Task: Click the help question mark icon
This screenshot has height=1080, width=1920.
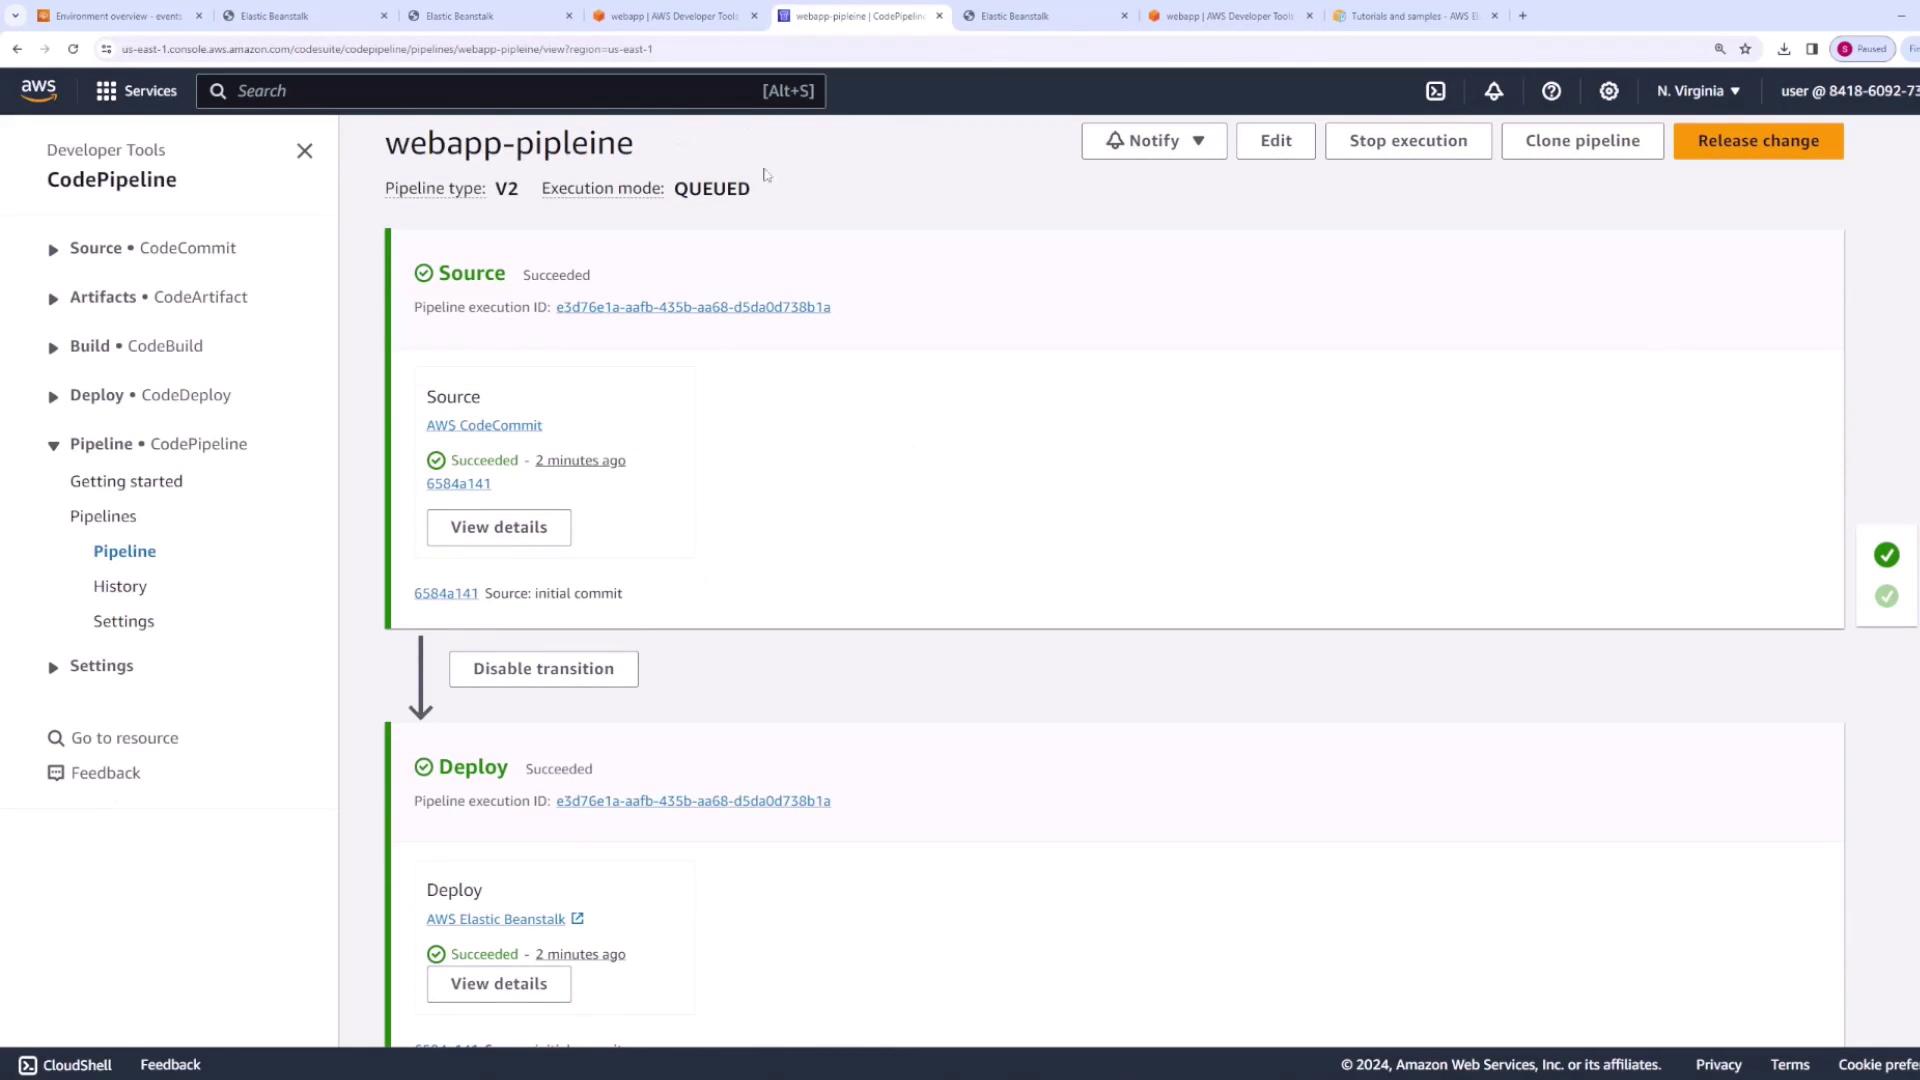Action: [1551, 91]
